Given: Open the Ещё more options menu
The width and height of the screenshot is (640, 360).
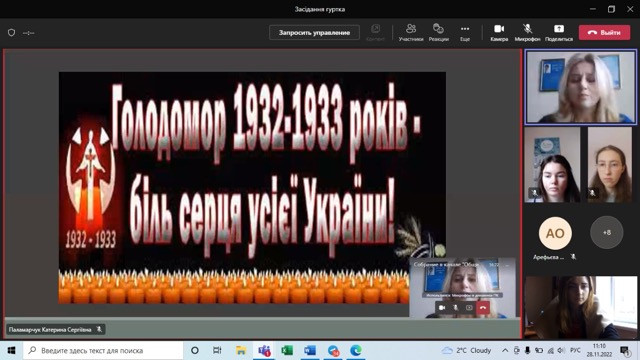Looking at the screenshot, I should [465, 33].
